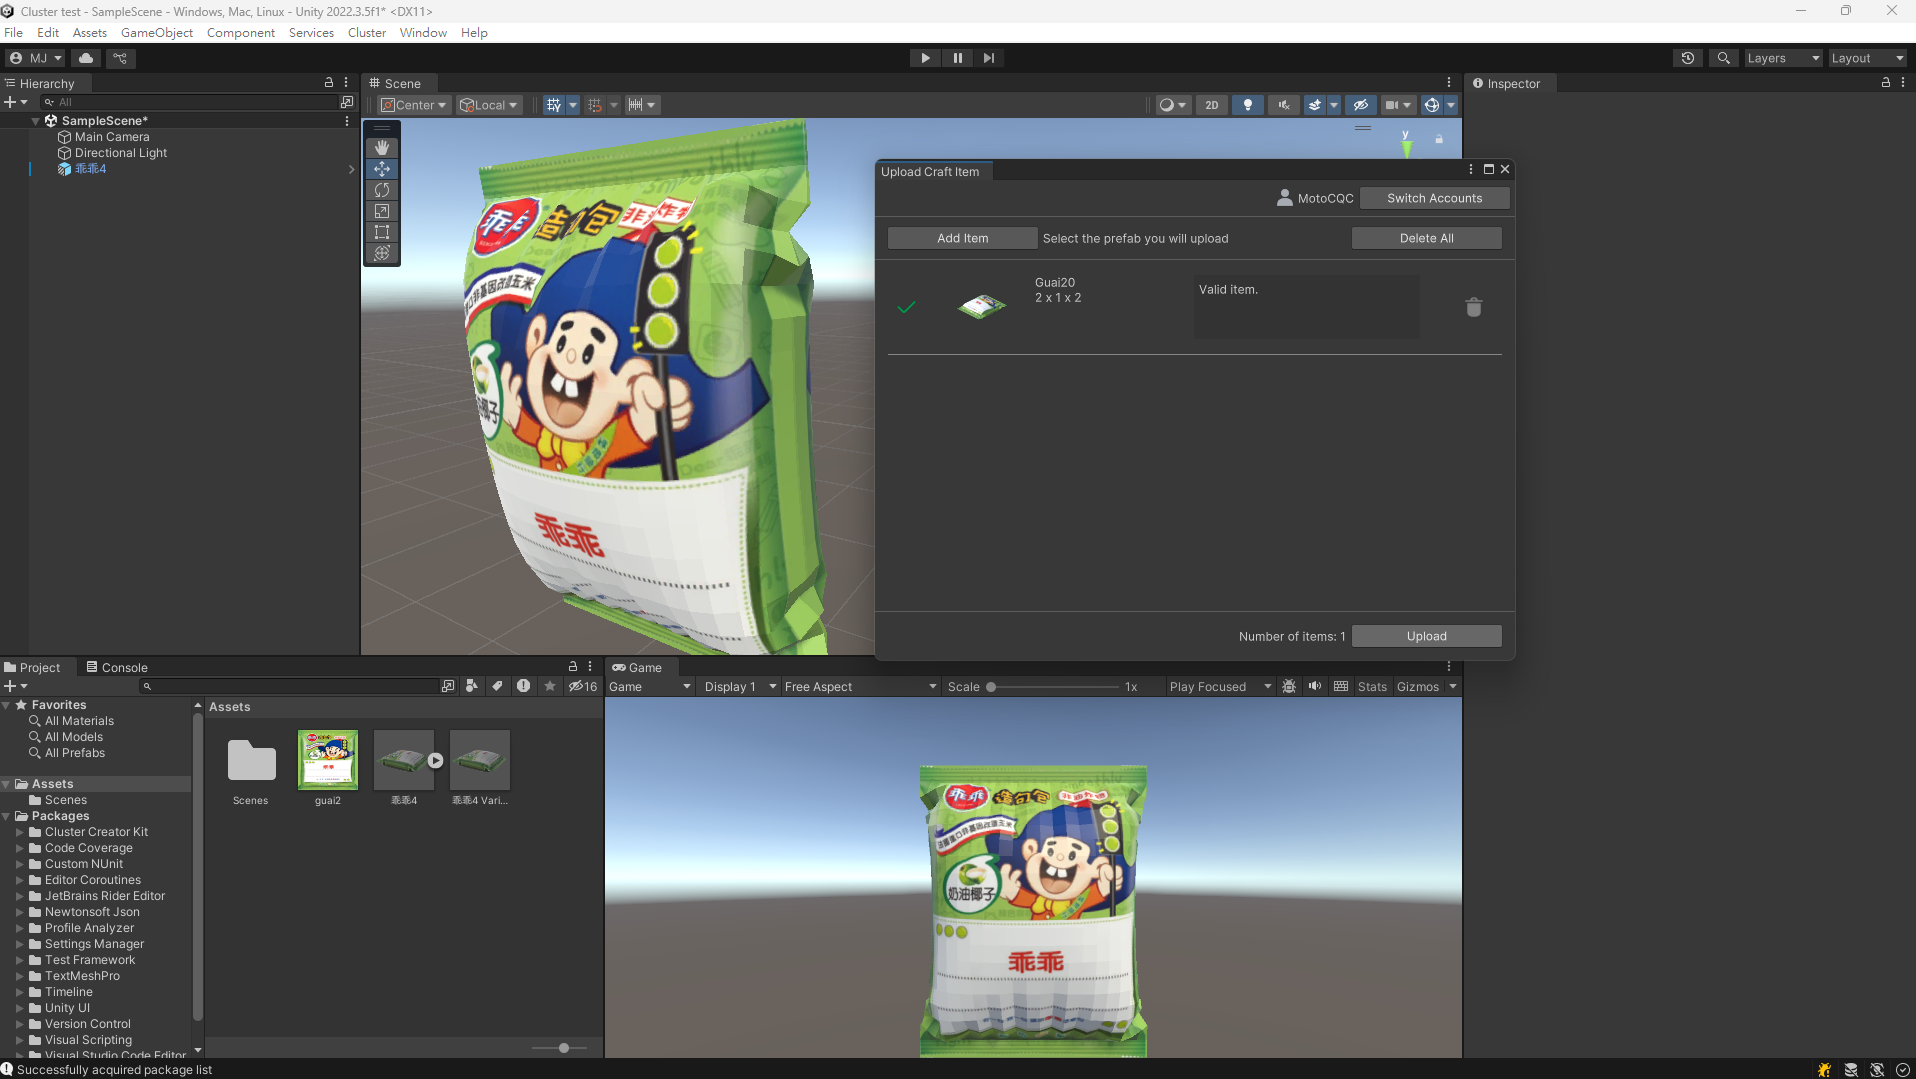Toggle scene effects like skybox and fog

click(x=1315, y=105)
